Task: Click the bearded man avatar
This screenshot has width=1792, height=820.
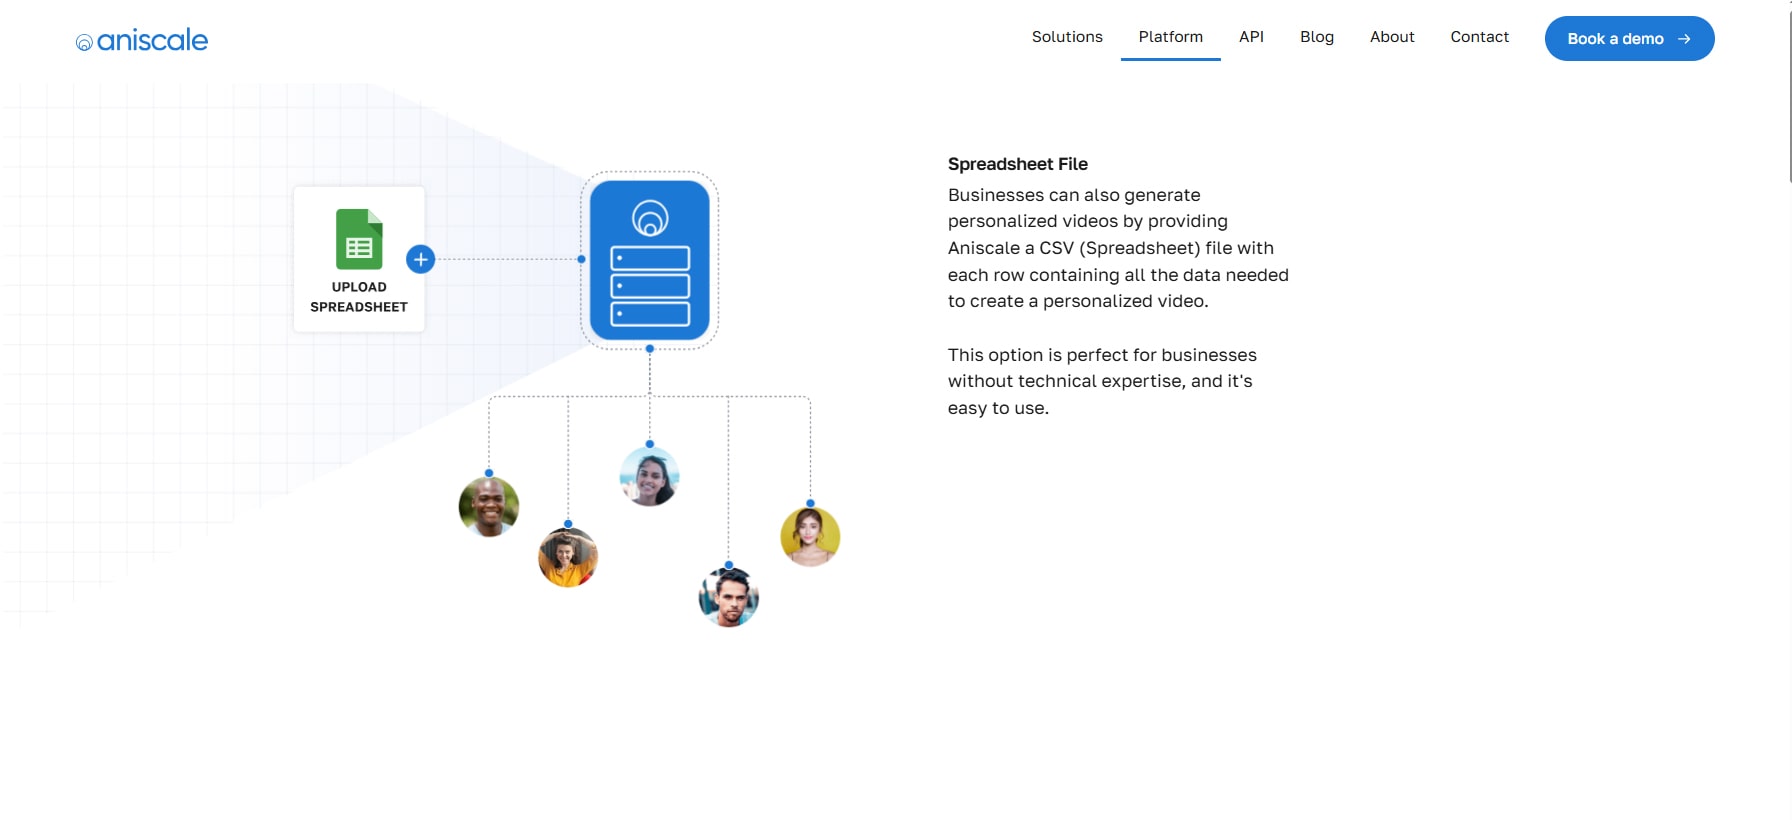Action: pos(729,597)
